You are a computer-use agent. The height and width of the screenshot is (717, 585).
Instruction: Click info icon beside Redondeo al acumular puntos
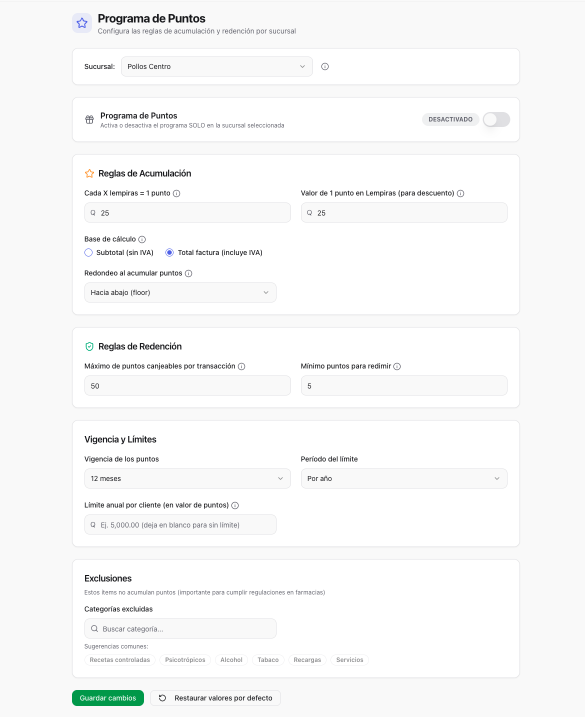point(188,273)
